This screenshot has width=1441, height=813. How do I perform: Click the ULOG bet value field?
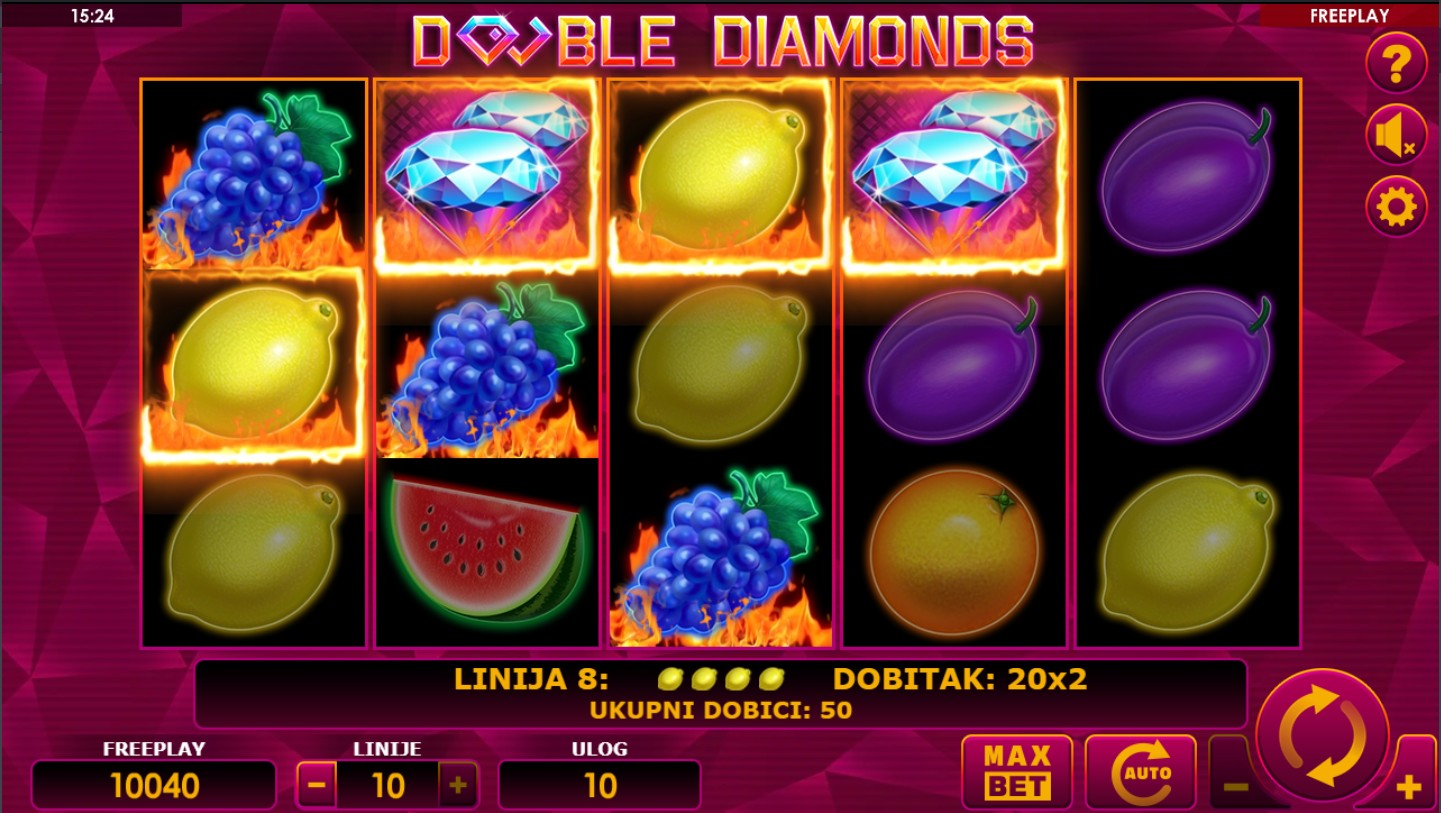pyautogui.click(x=599, y=785)
